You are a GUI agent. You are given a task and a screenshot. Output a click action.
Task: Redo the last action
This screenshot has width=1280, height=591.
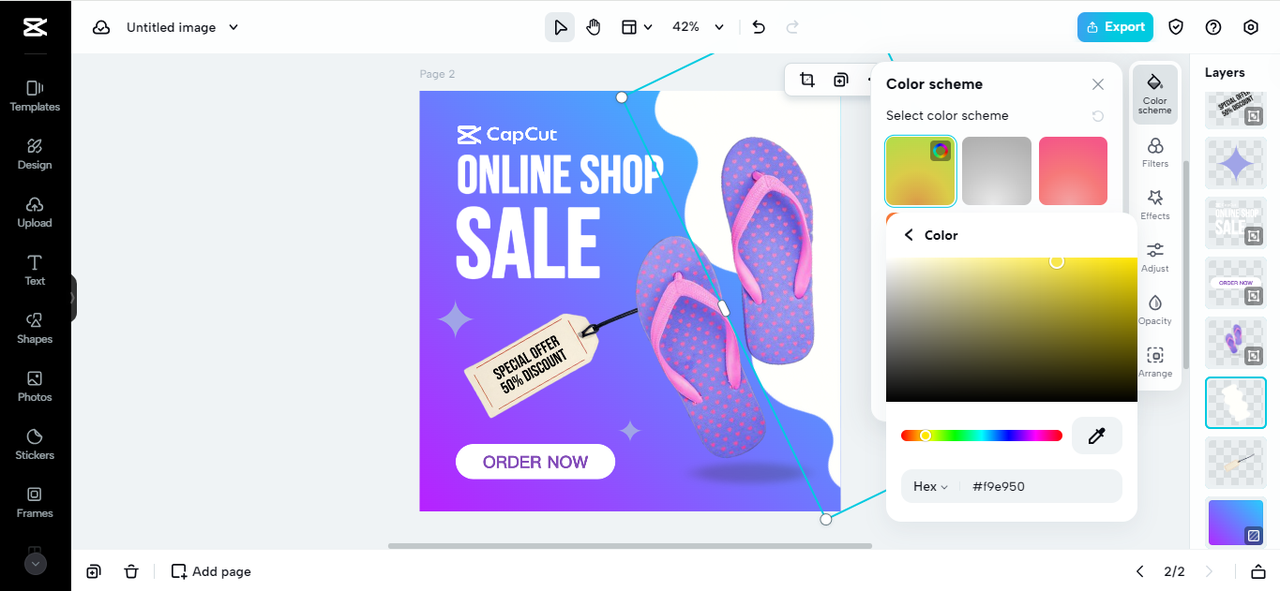coord(792,27)
